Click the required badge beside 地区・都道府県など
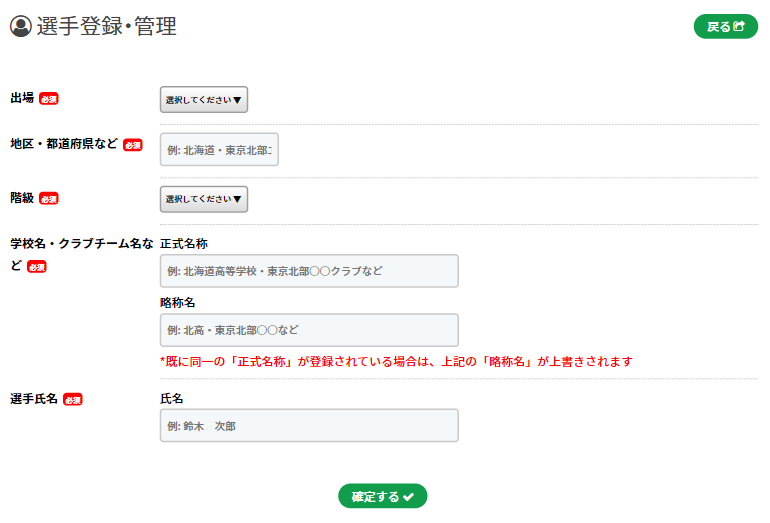The width and height of the screenshot is (770, 523). (x=132, y=145)
